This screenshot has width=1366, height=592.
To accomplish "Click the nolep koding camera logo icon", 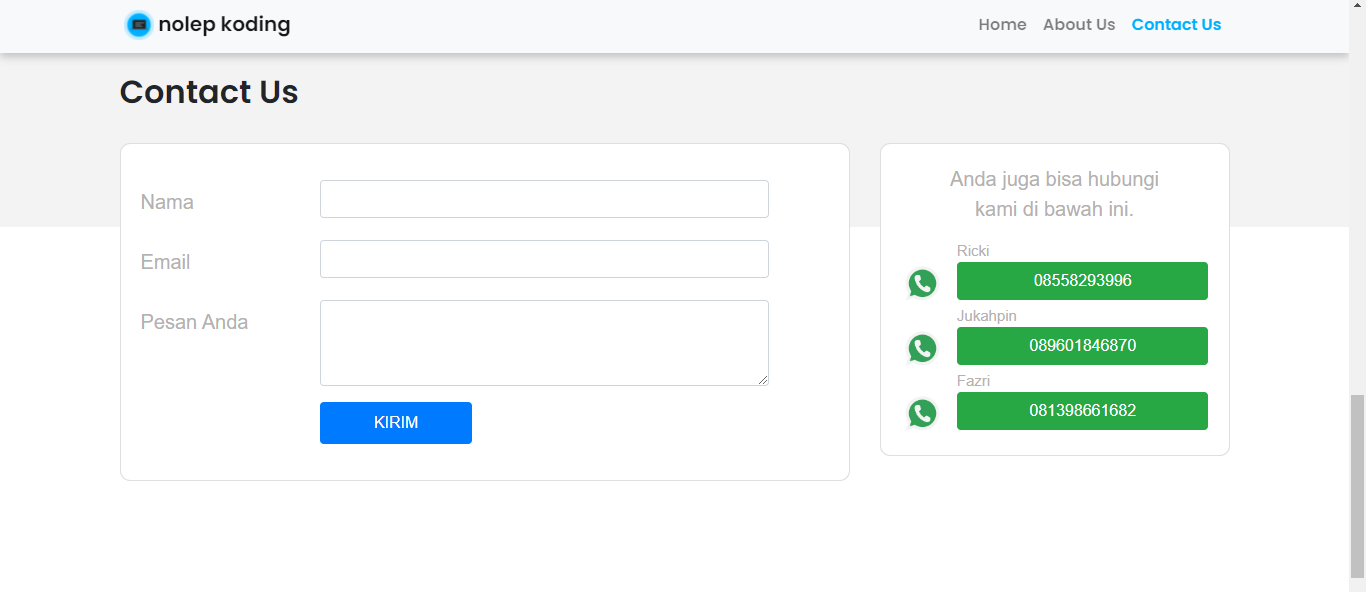I will pyautogui.click(x=138, y=24).
